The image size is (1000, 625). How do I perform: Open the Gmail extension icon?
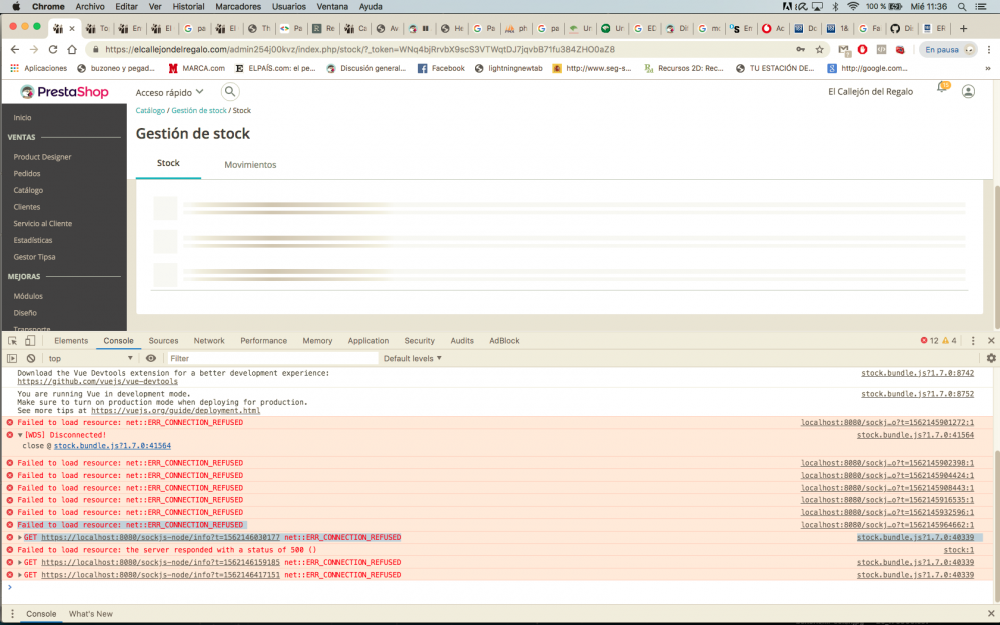coord(844,49)
